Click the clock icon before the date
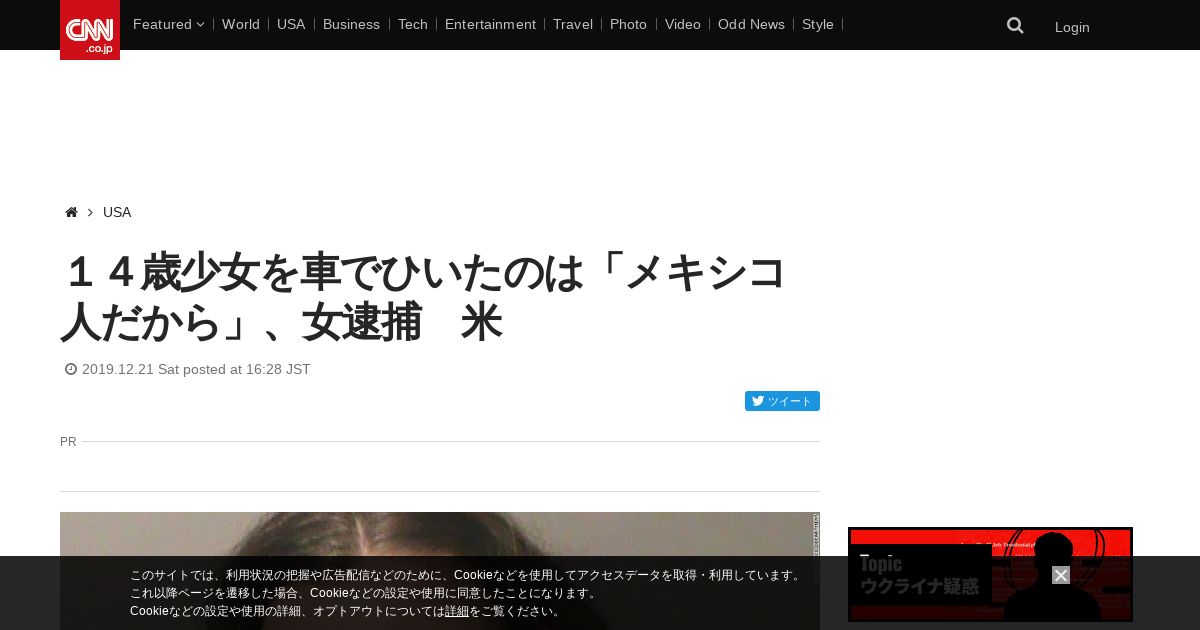Image resolution: width=1200 pixels, height=630 pixels. click(x=71, y=369)
